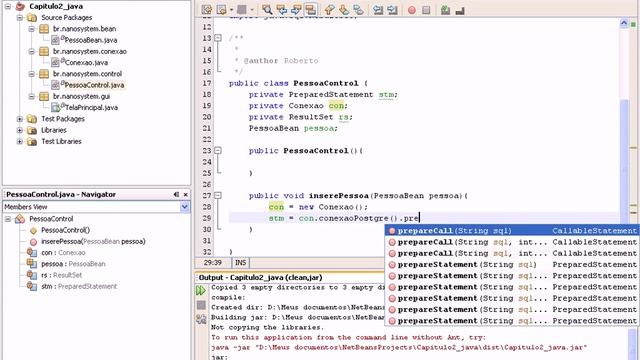Select 'stm : PreparedStatement' field in Navigator
640x360 pixels.
click(79, 286)
